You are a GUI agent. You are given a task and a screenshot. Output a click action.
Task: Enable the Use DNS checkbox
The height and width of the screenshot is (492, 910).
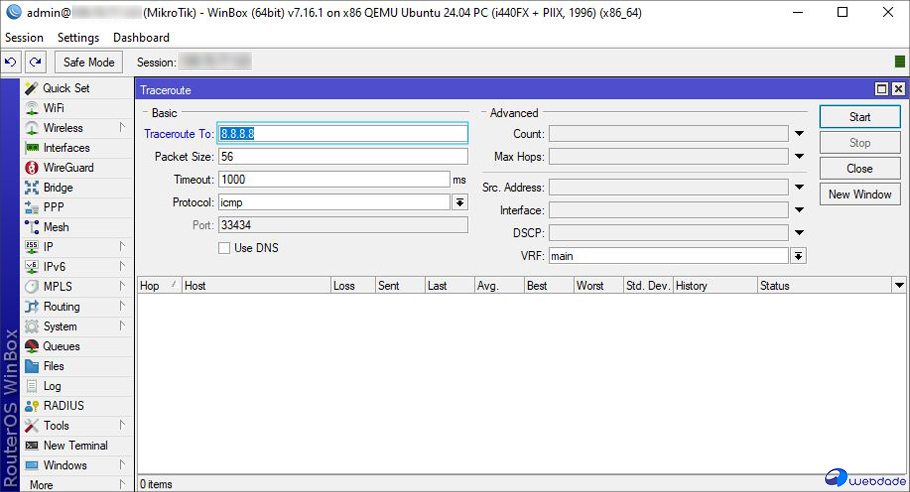tap(225, 248)
